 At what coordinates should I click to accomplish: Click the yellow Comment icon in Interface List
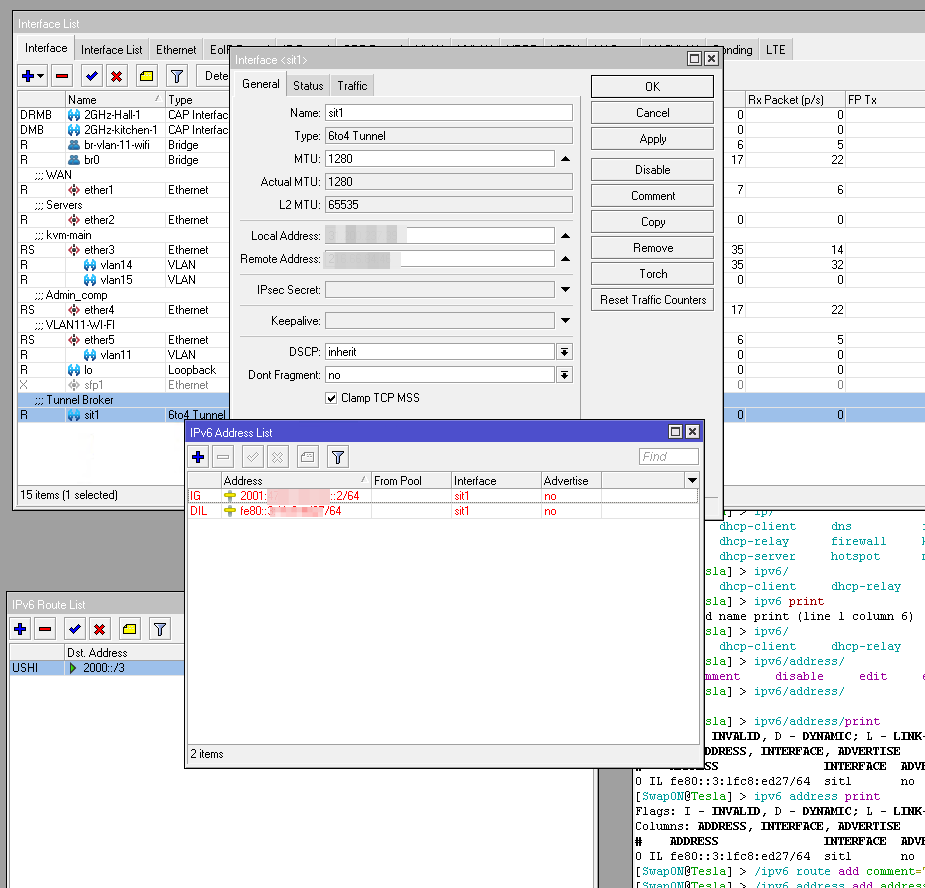(x=146, y=76)
